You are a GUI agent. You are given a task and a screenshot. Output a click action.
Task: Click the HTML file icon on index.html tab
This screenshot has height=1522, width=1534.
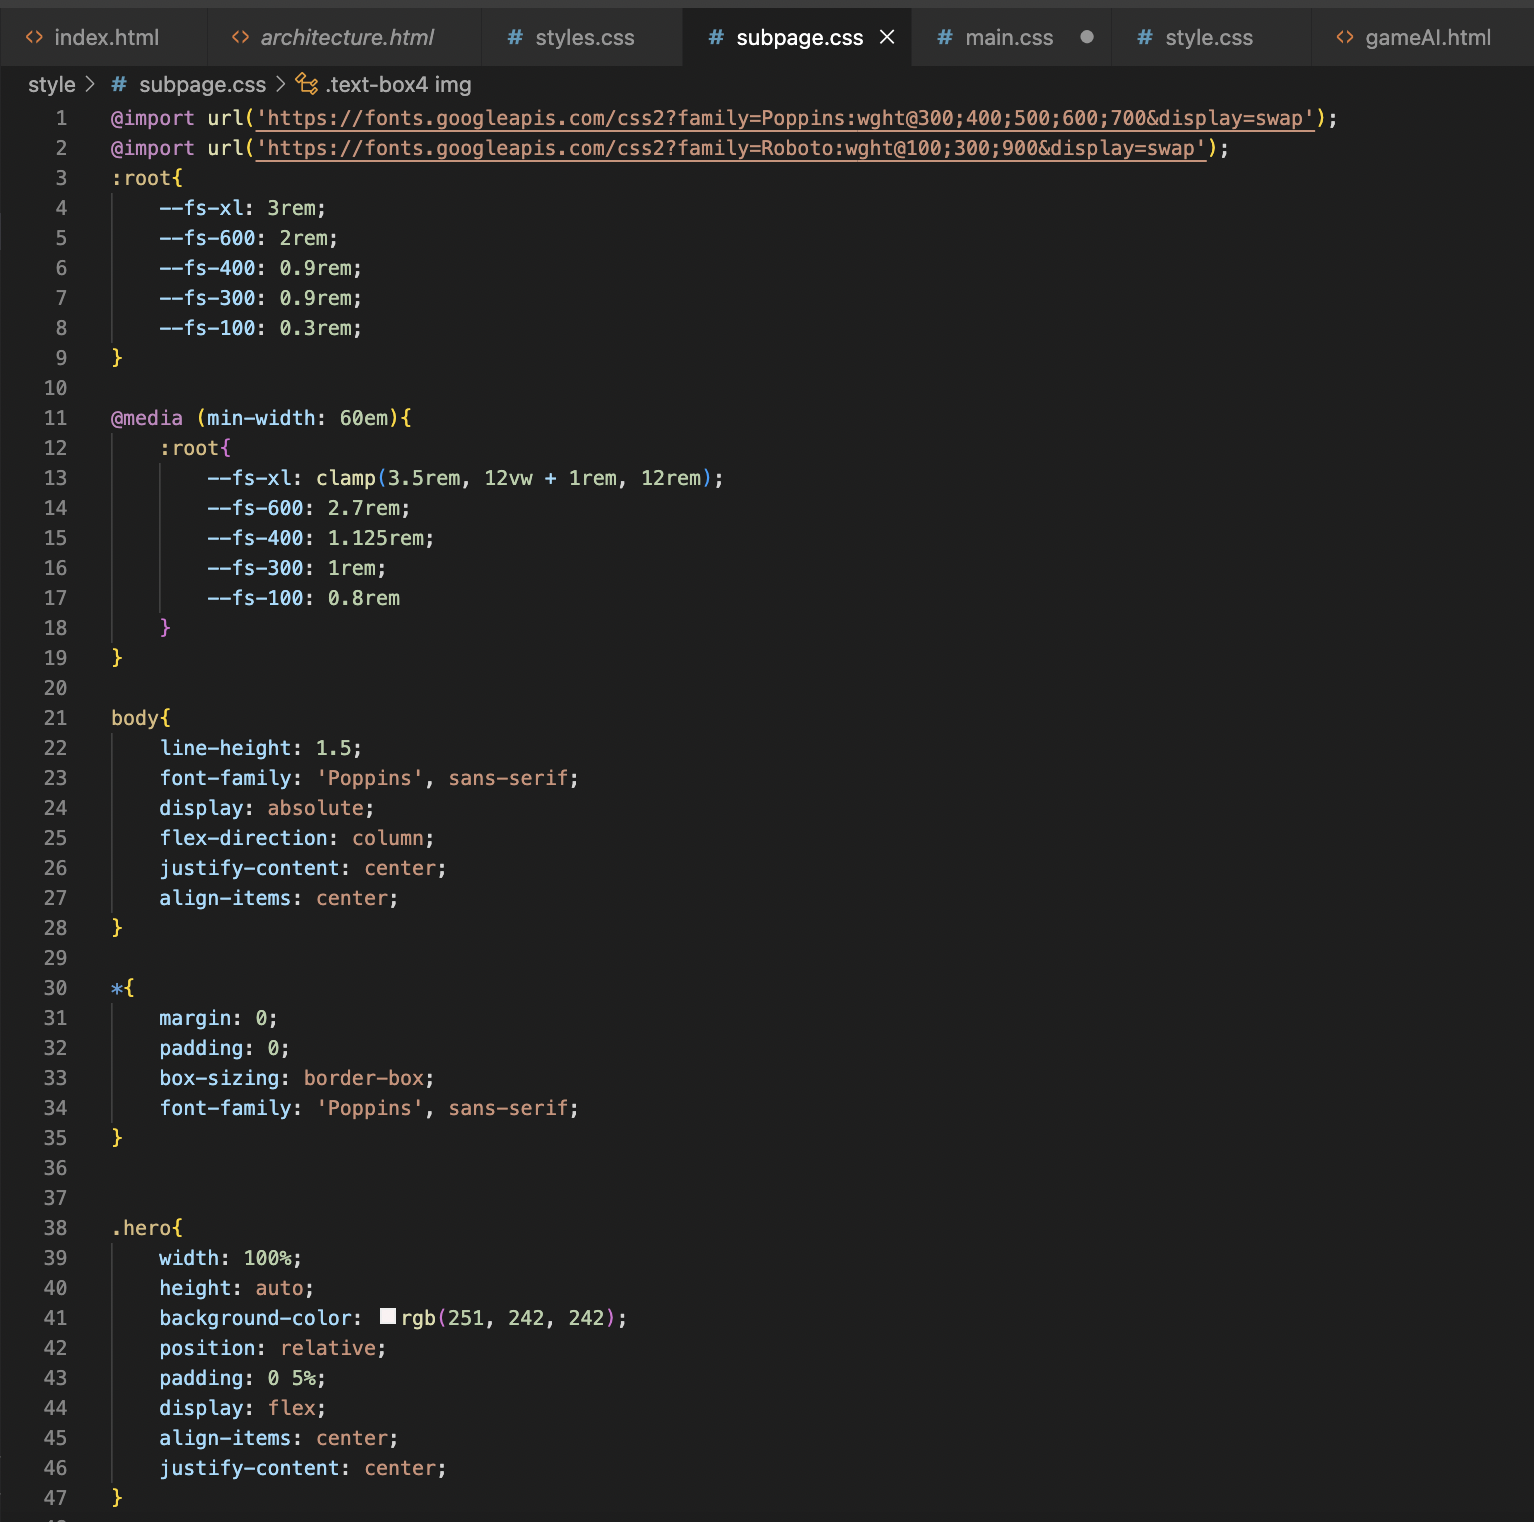34,37
